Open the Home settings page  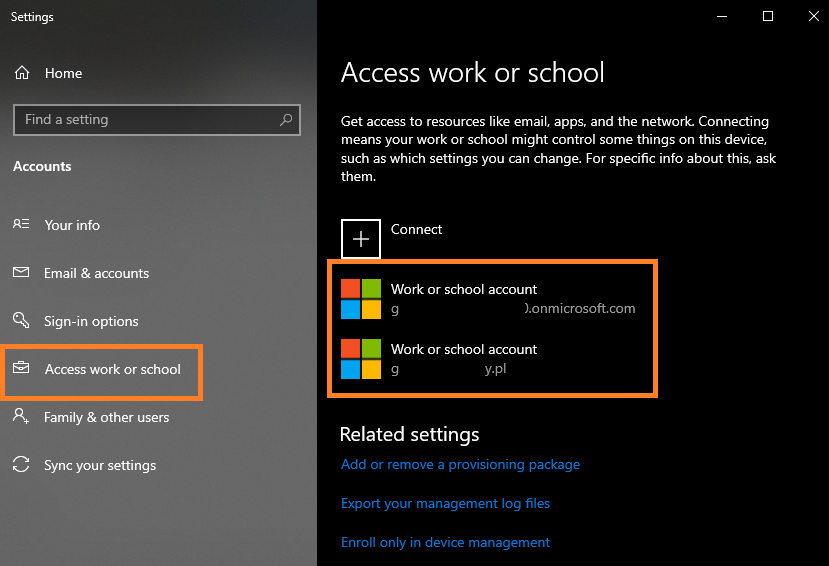63,73
